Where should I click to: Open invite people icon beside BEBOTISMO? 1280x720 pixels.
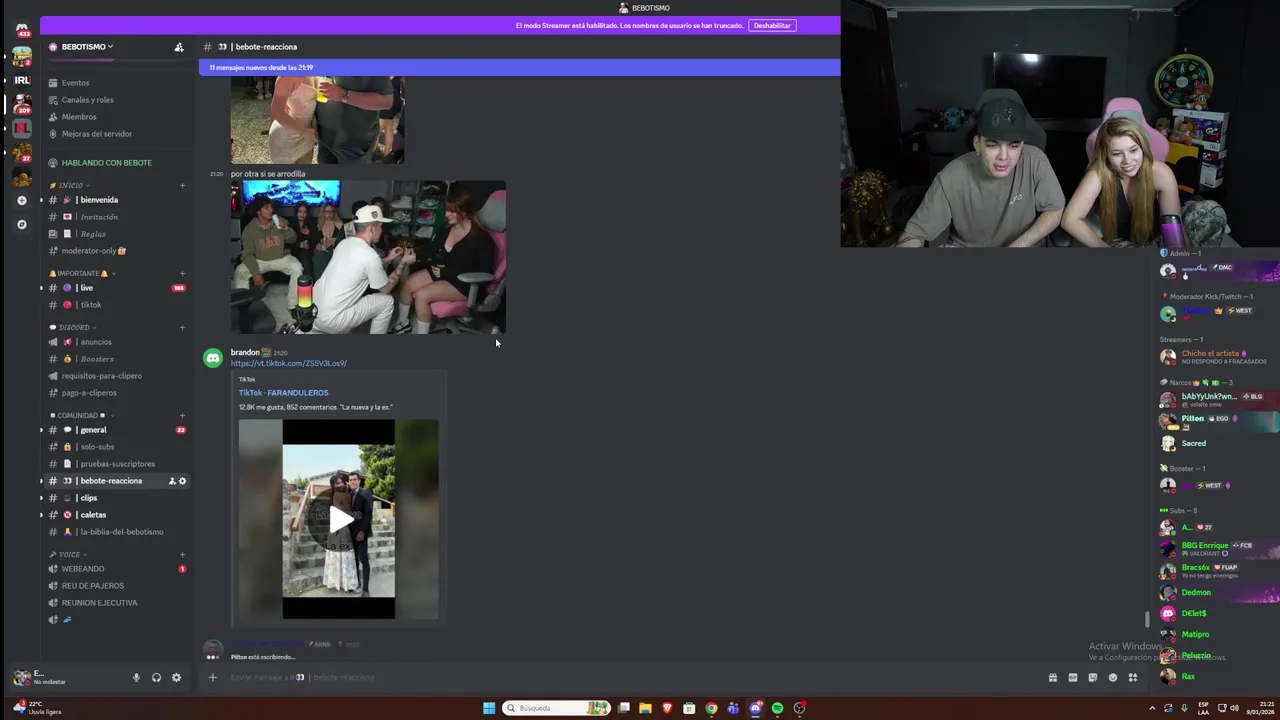[179, 47]
